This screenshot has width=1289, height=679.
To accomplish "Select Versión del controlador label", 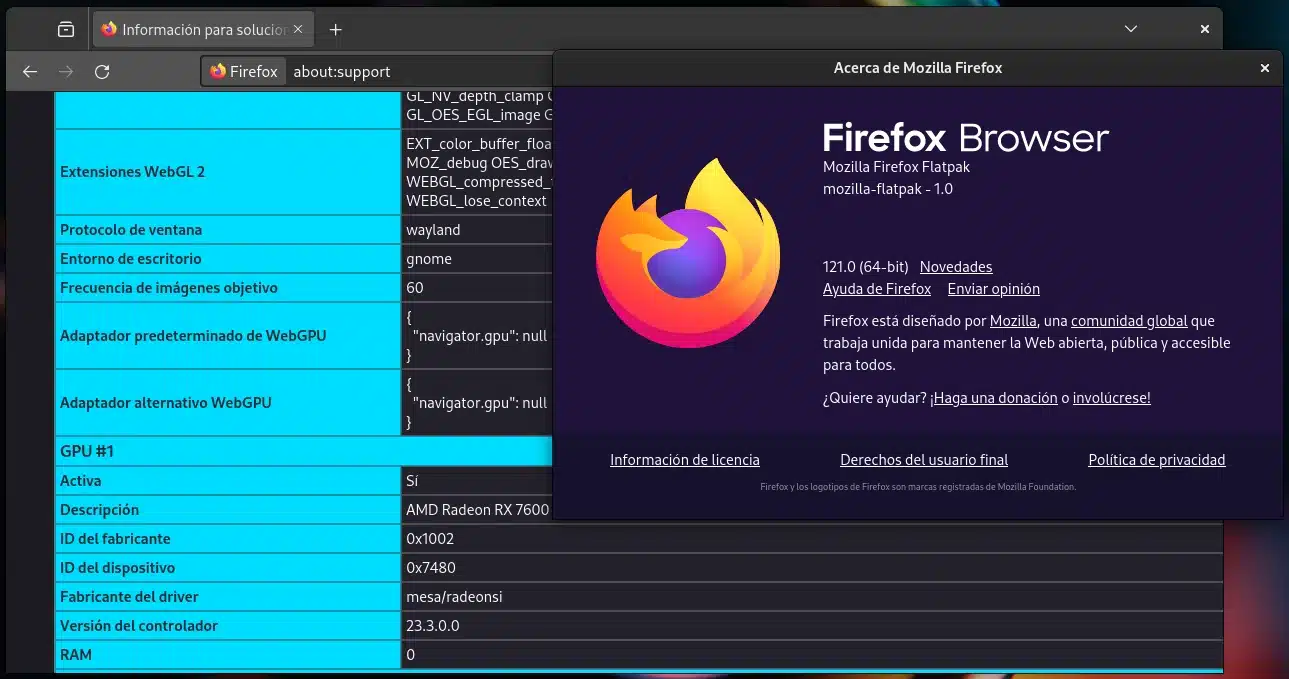I will click(139, 626).
